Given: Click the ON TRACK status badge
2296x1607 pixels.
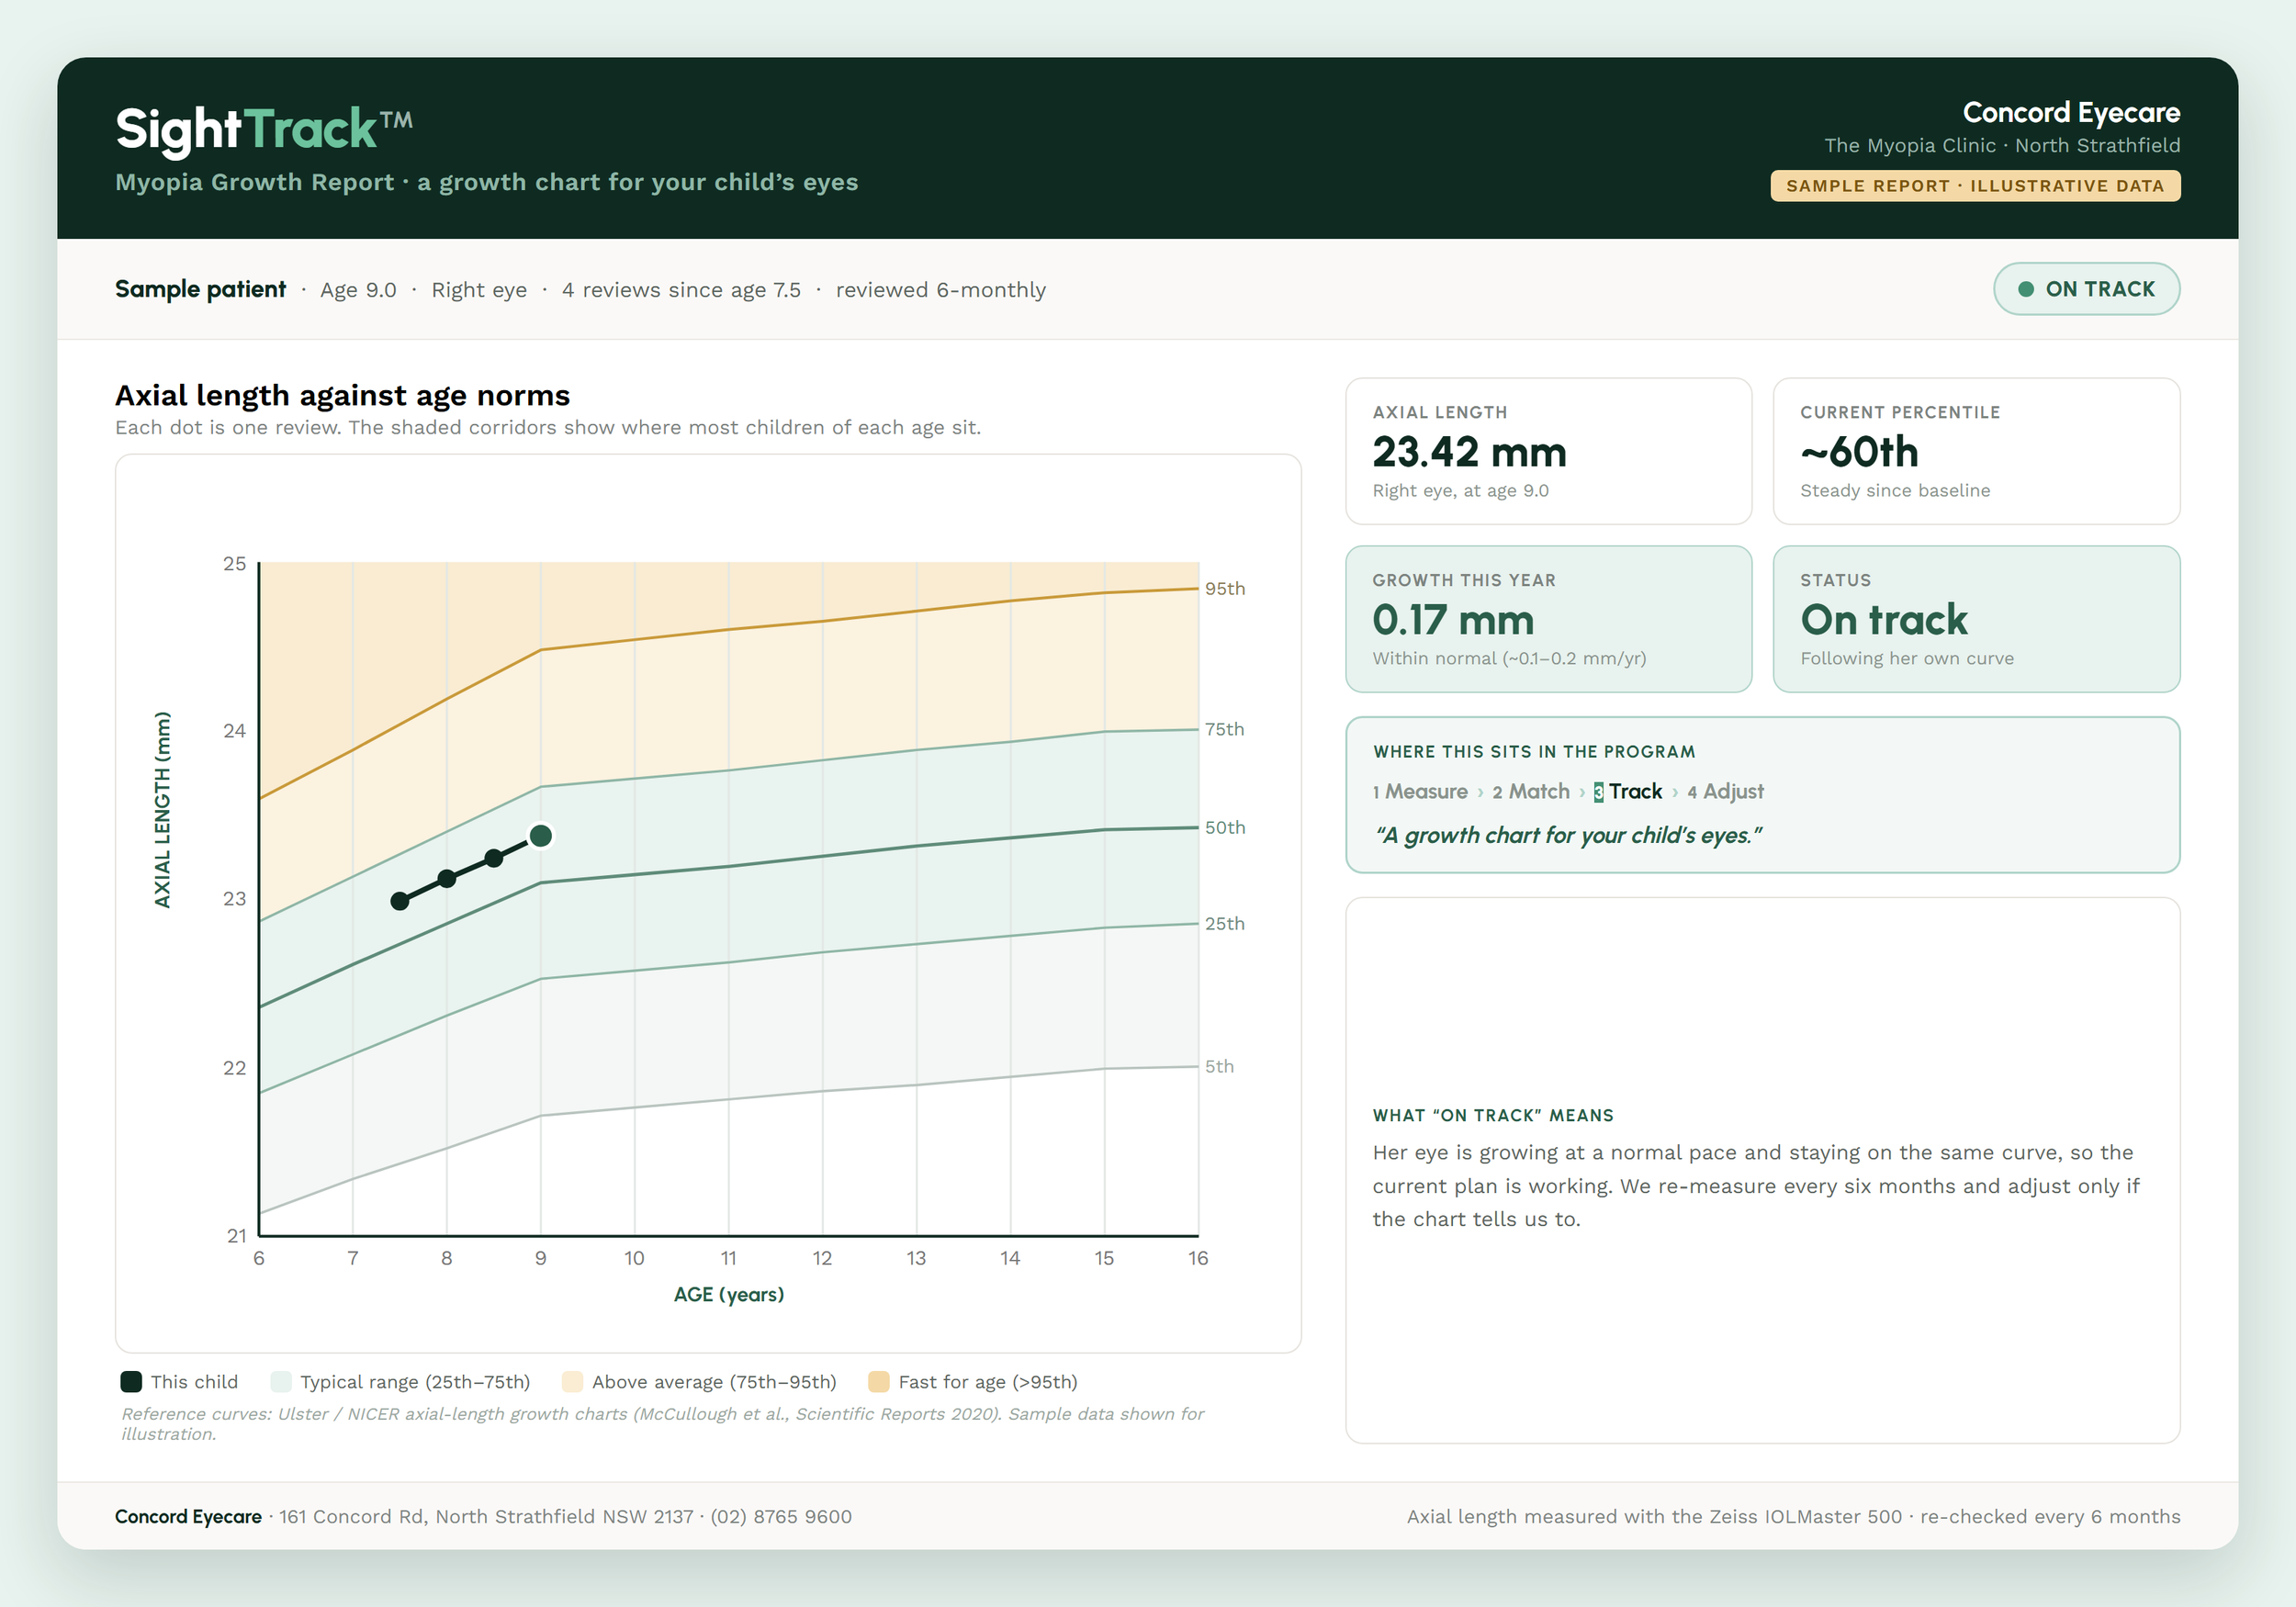Looking at the screenshot, I should click(x=2086, y=289).
